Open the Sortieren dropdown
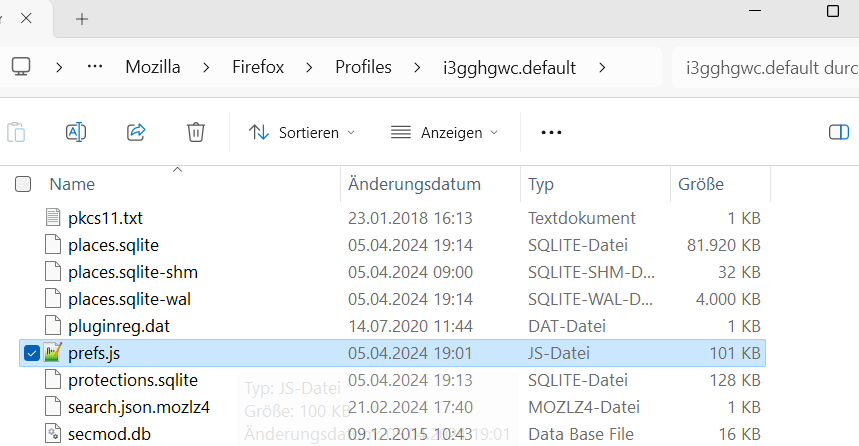Image resolution: width=859 pixels, height=446 pixels. pyautogui.click(x=302, y=132)
